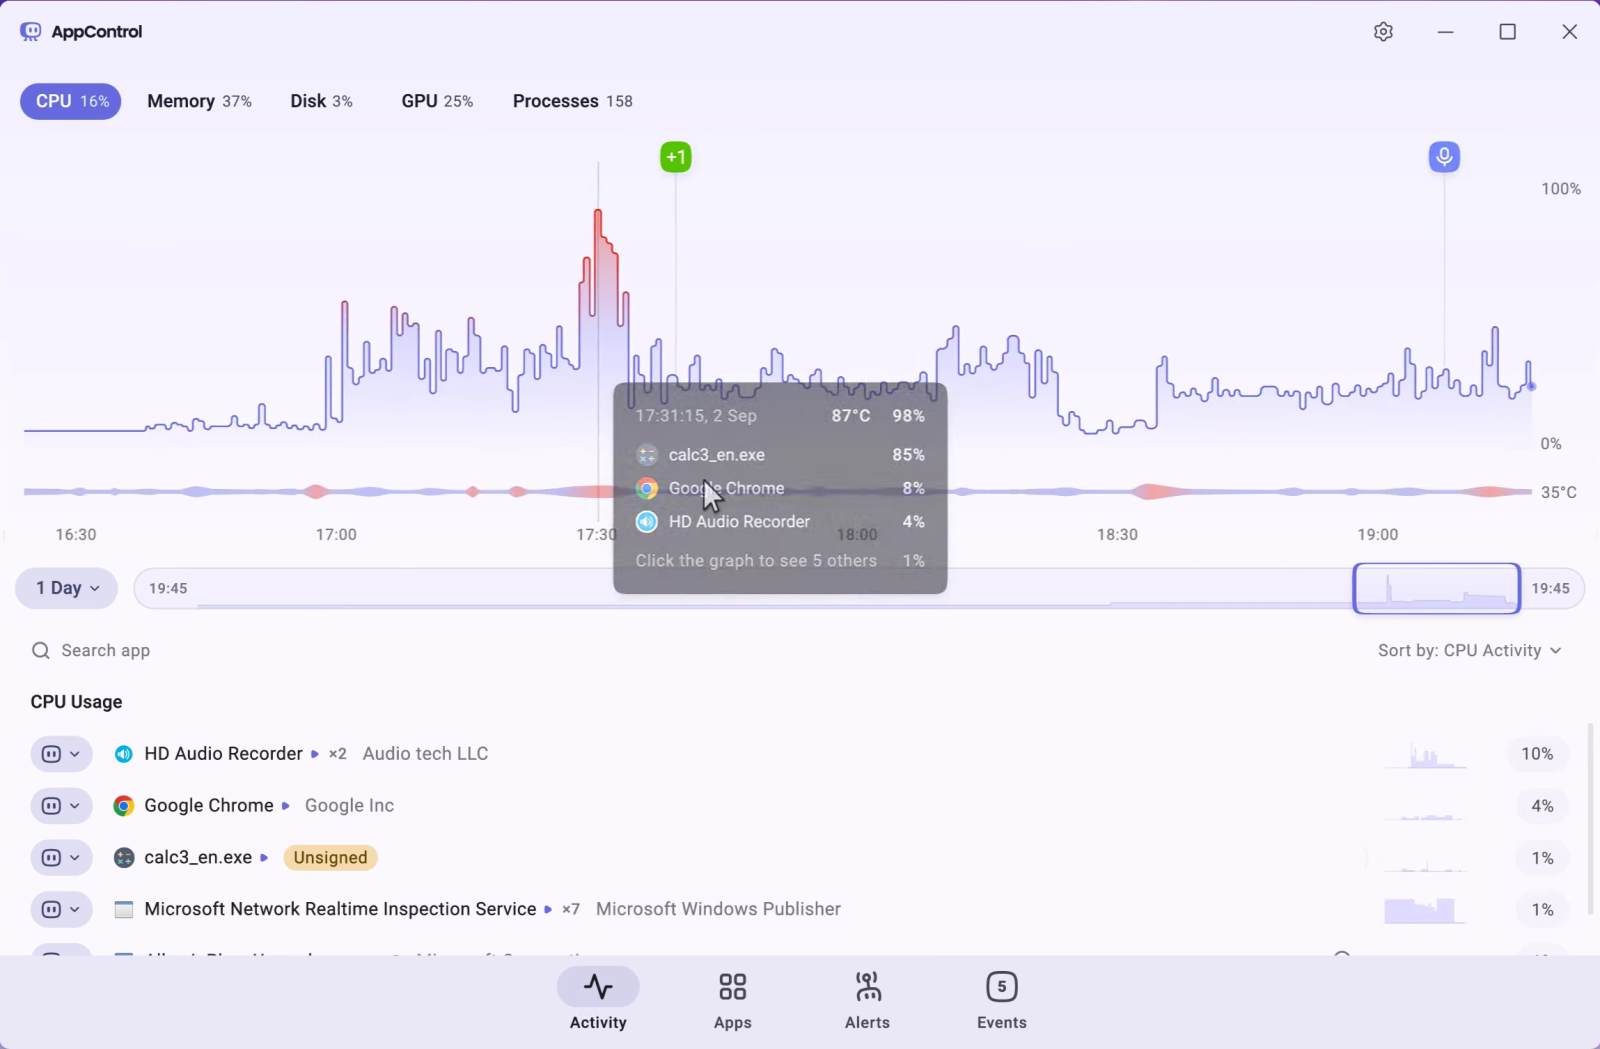Open the Events section showing 5 events

[x=1001, y=998]
